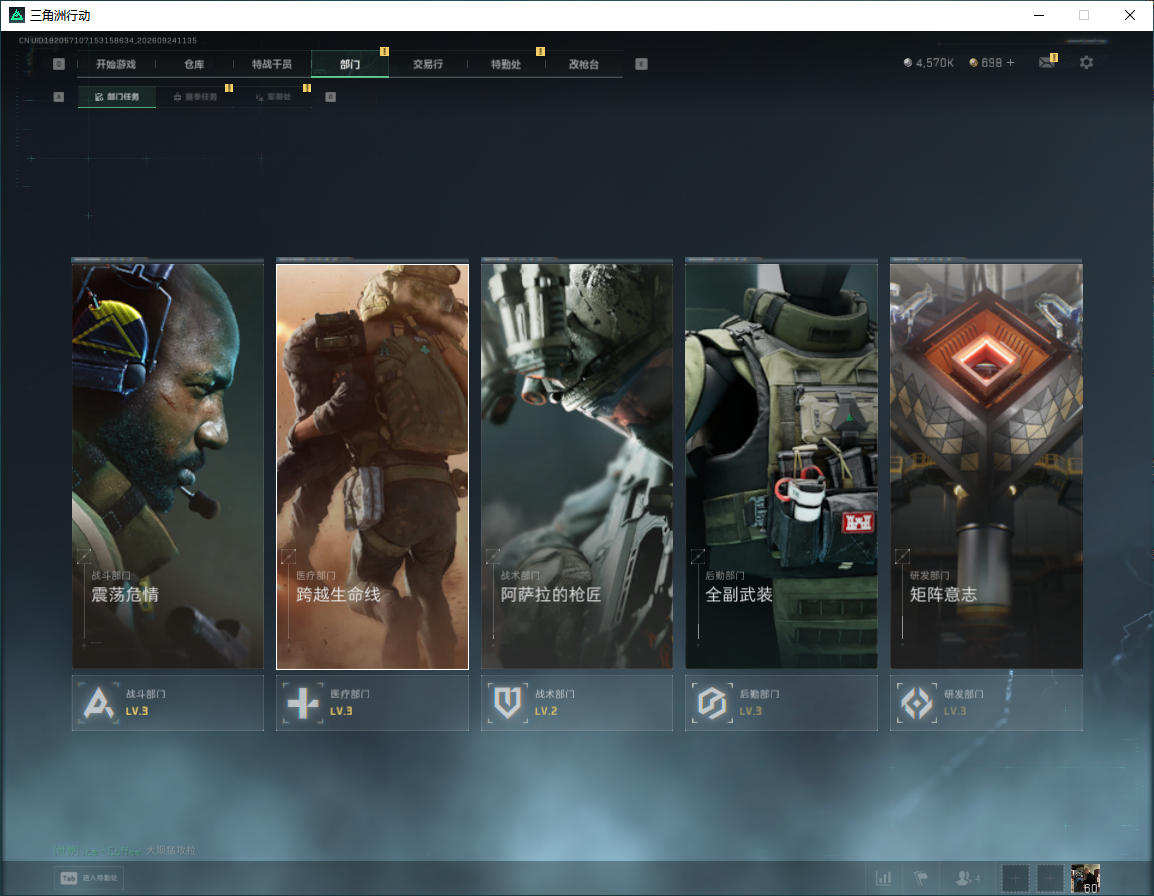Viewport: 1154px width, 896px height.
Task: Switch to the 特战干员 tab
Action: (x=272, y=64)
